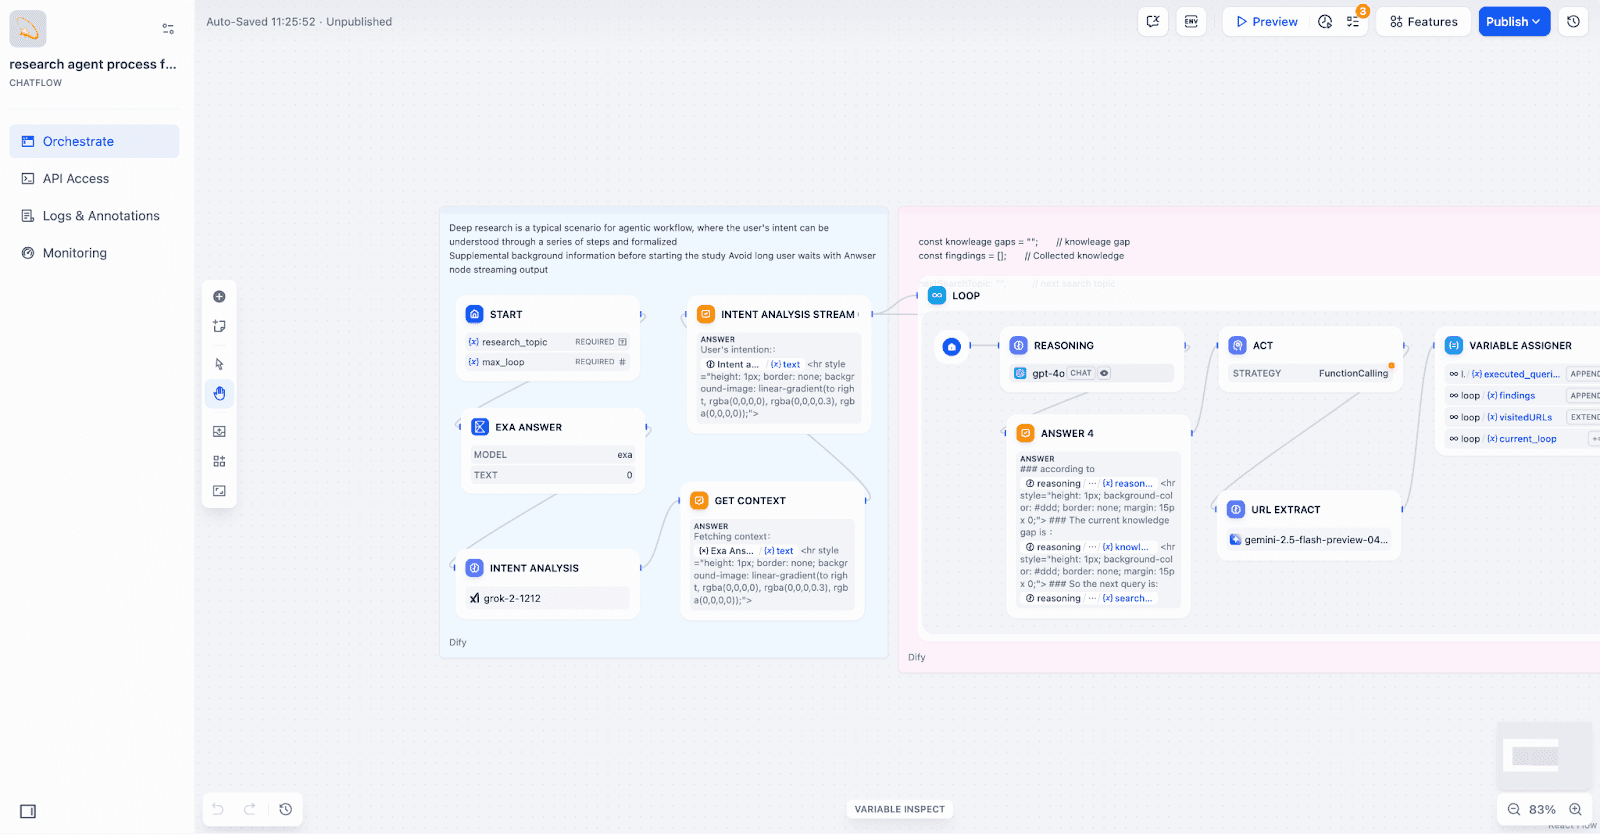
Task: Open the checklist icon with badge 3
Action: [x=1353, y=22]
